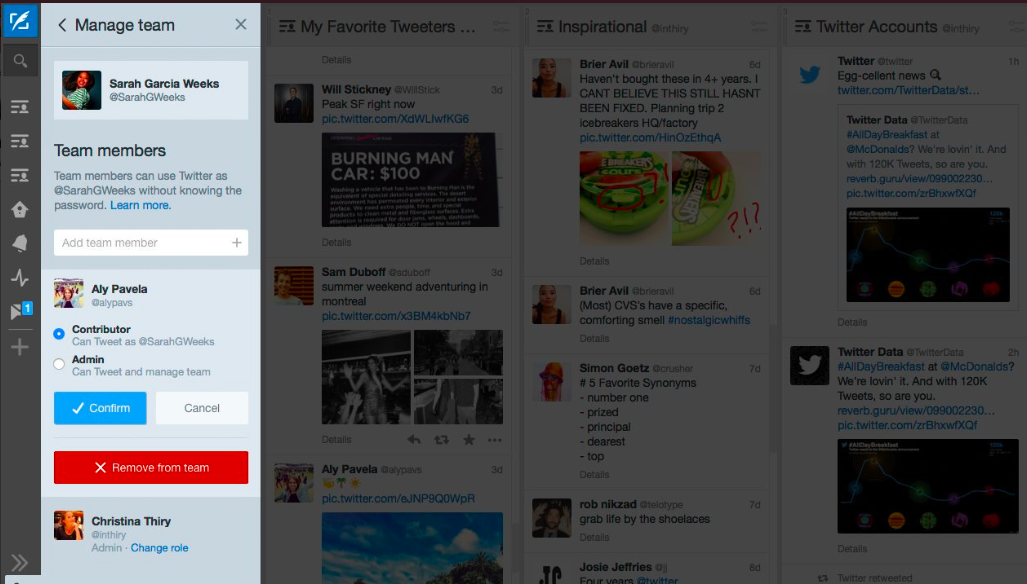This screenshot has height=584, width=1027.
Task: Open the Activity pulse icon in sidebar
Action: tap(20, 278)
